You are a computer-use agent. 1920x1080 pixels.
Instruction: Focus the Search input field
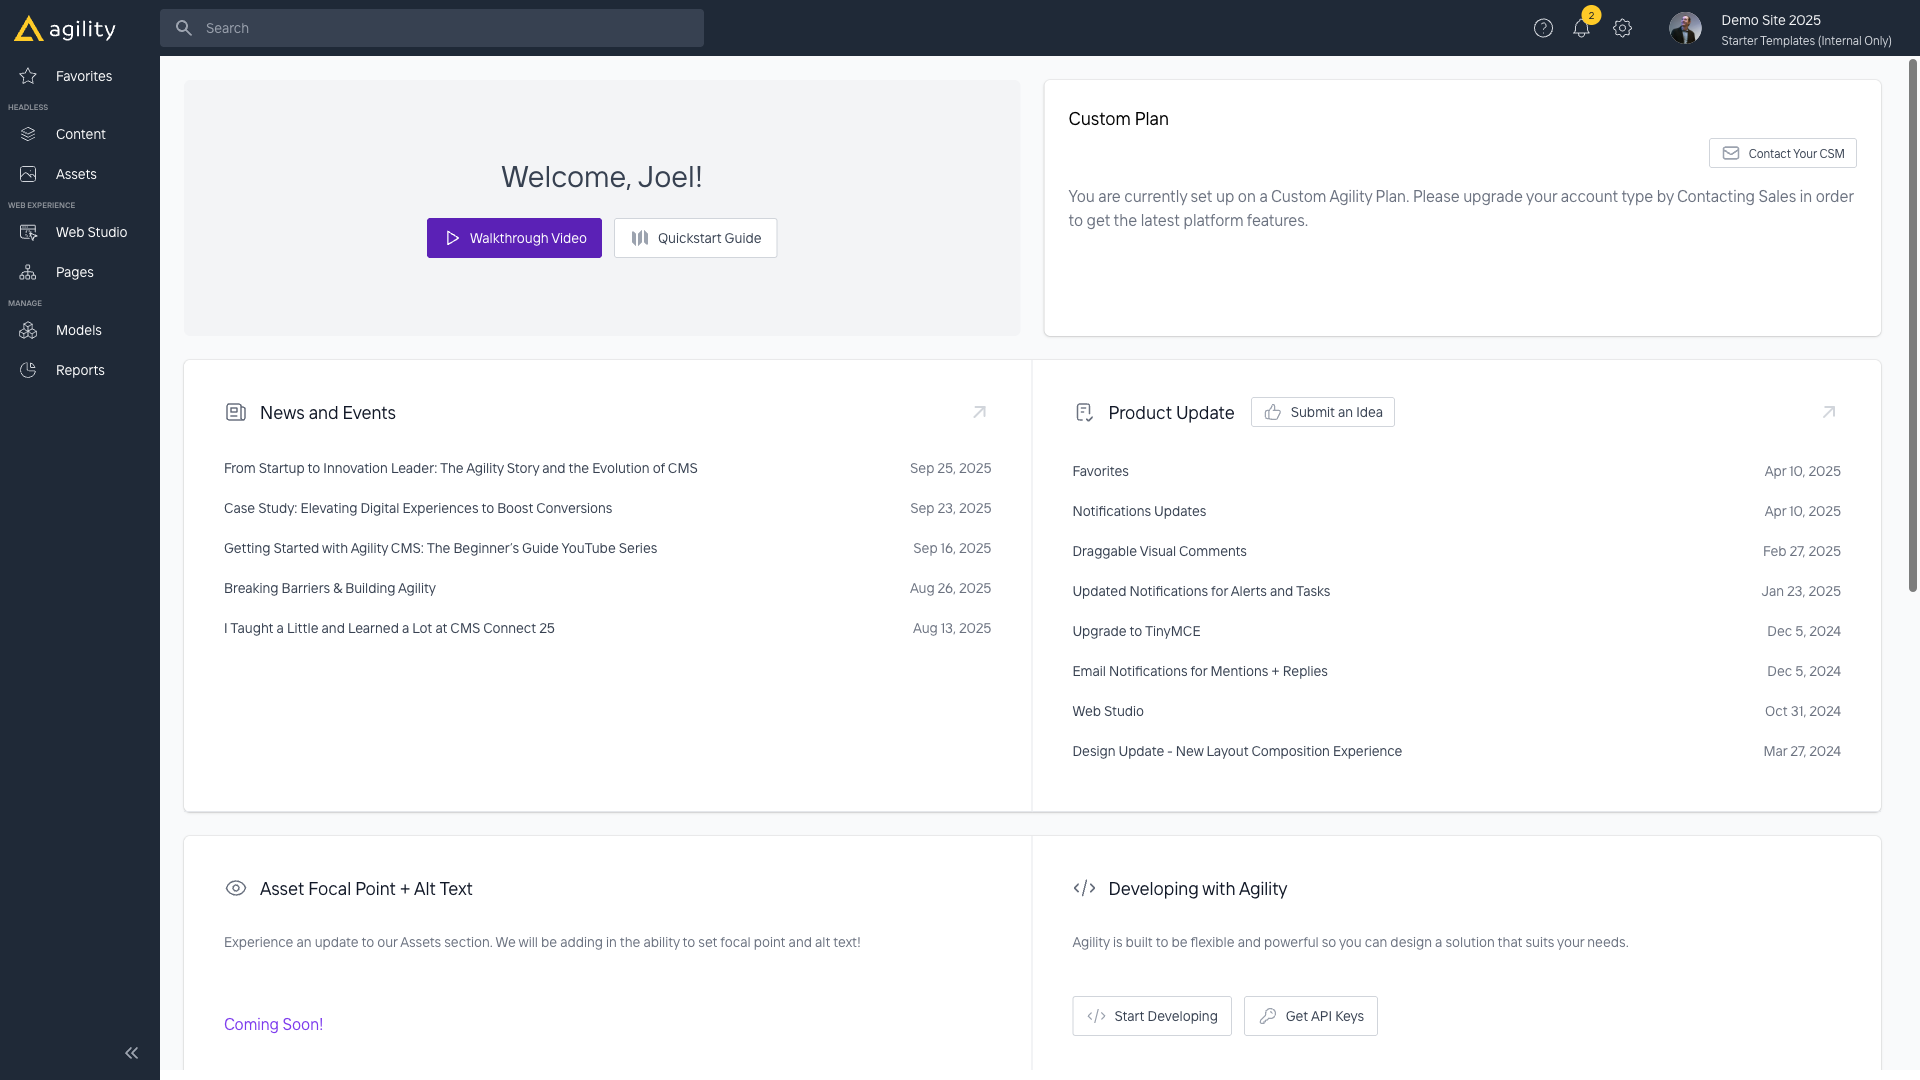click(x=432, y=28)
